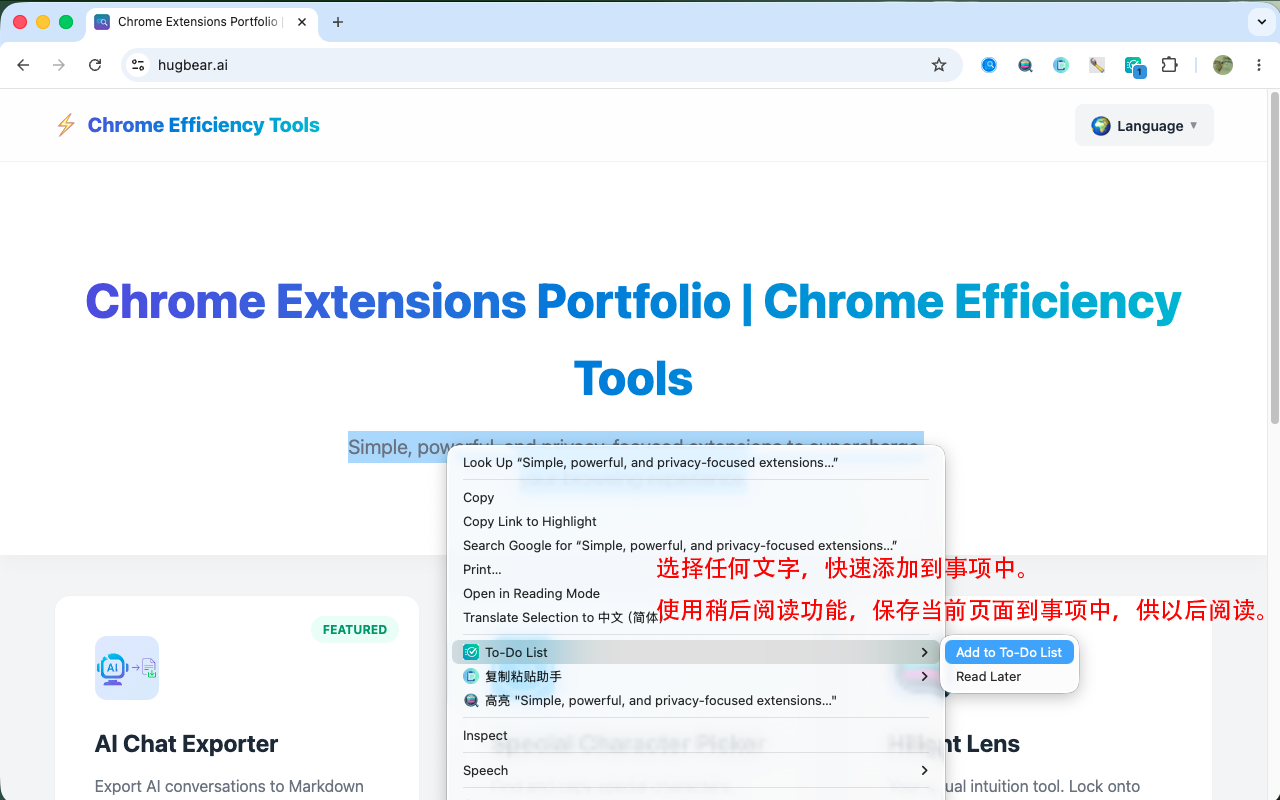1280x800 pixels.
Task: Open the Extensions puzzle-piece menu
Action: [1169, 65]
